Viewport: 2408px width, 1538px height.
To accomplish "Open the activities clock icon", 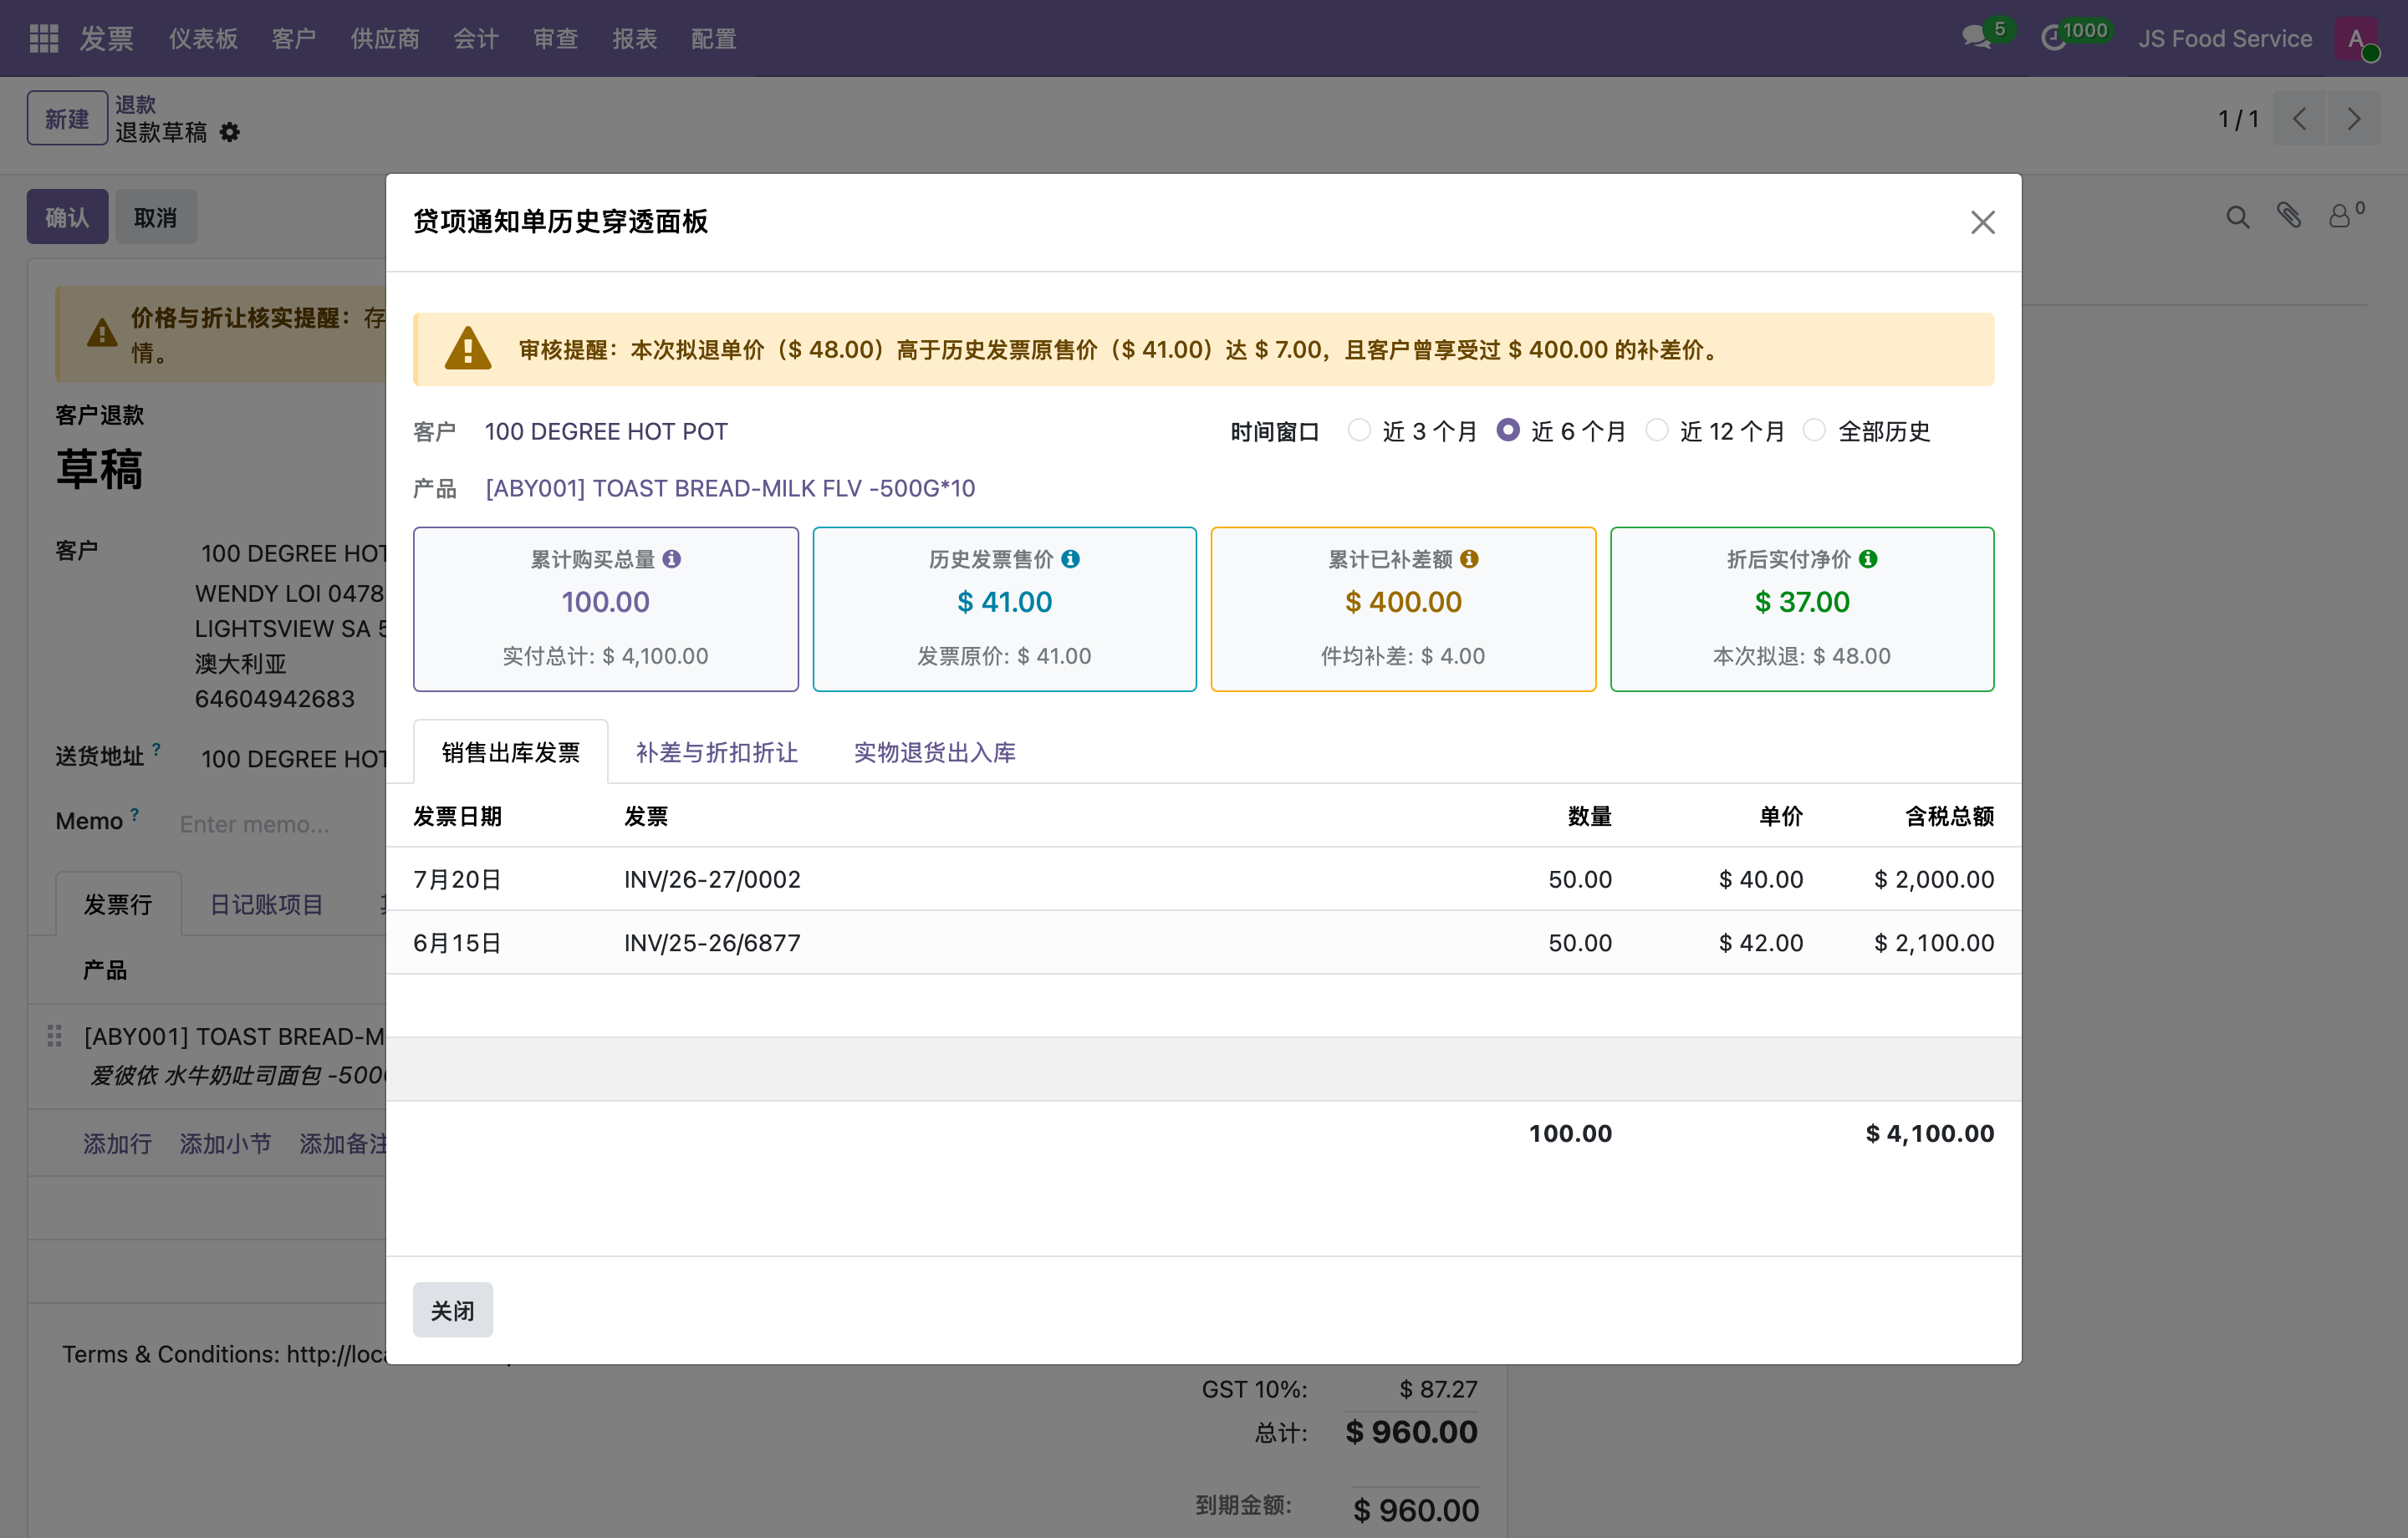I will [2053, 38].
